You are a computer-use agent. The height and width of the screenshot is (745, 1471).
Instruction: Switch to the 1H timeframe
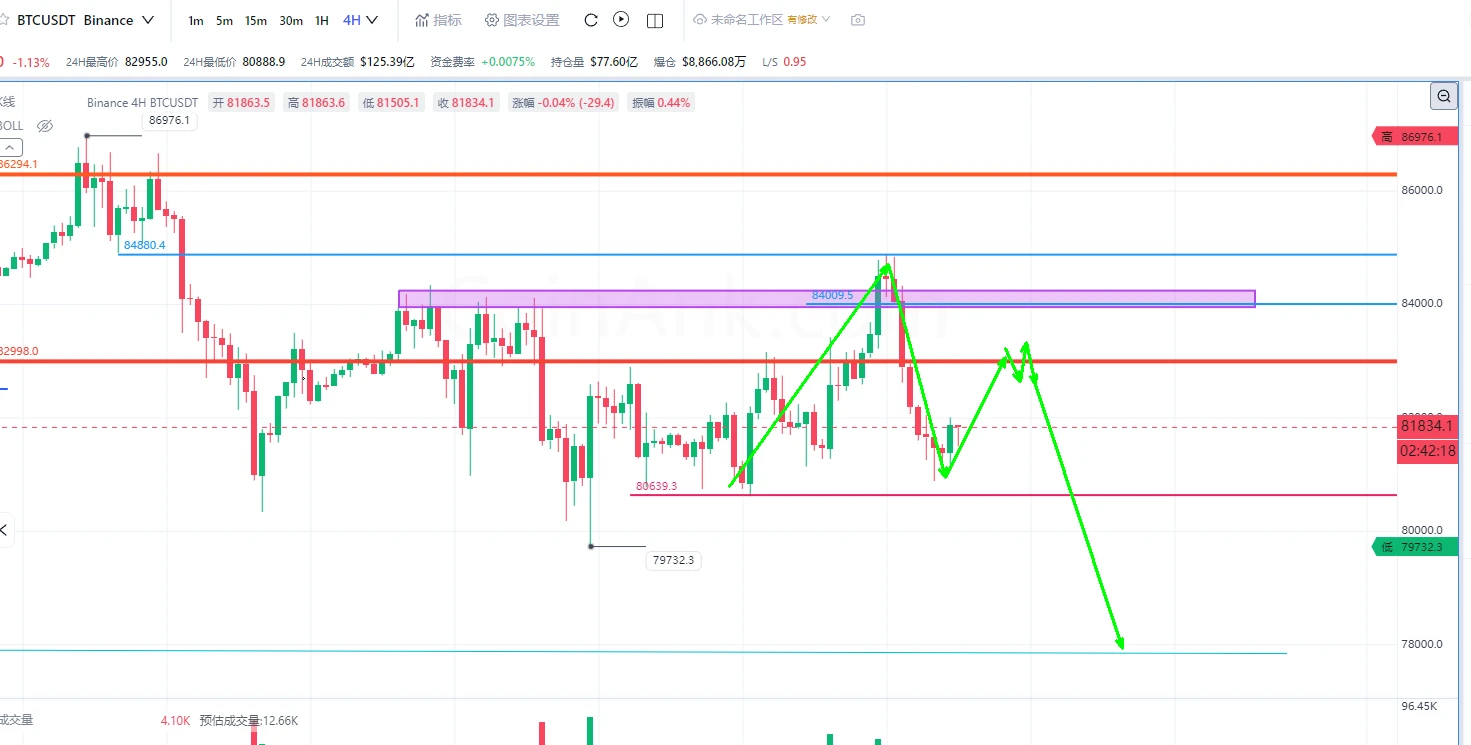coord(321,20)
